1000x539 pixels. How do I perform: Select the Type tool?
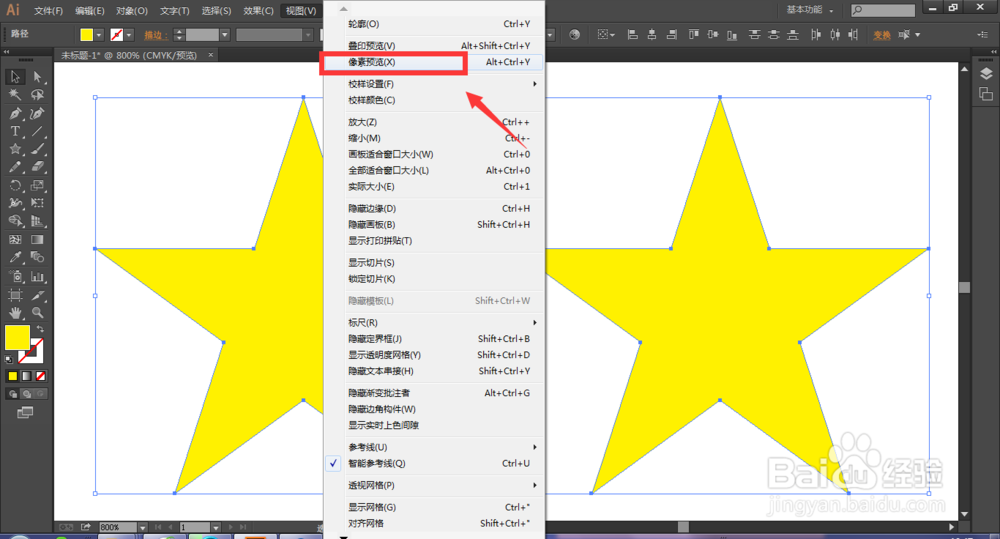[x=15, y=131]
